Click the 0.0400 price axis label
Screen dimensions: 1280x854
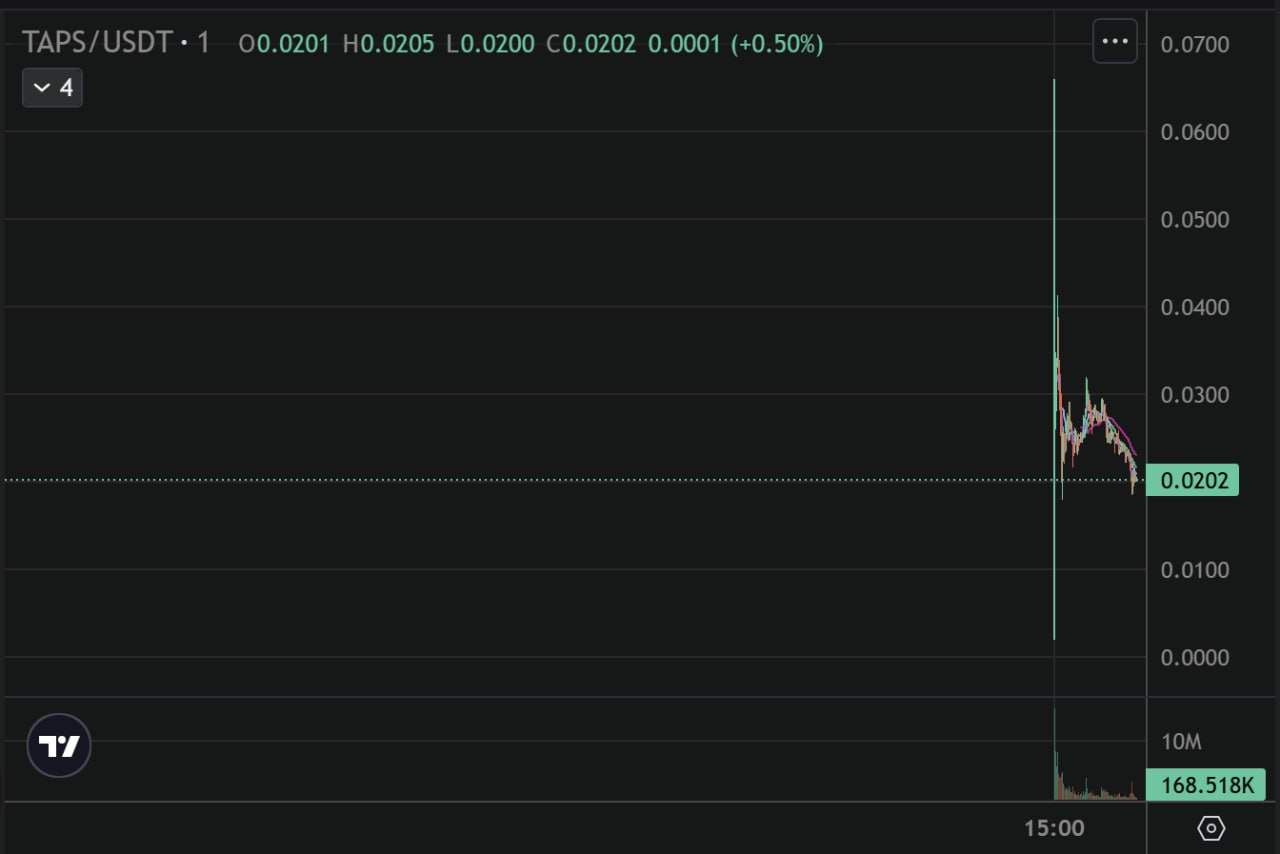click(x=1195, y=307)
